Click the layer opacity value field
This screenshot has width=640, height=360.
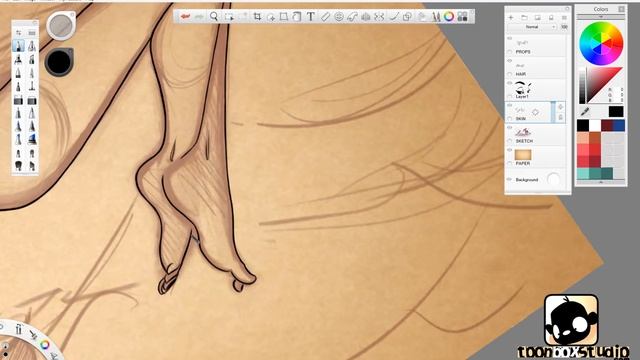point(564,27)
